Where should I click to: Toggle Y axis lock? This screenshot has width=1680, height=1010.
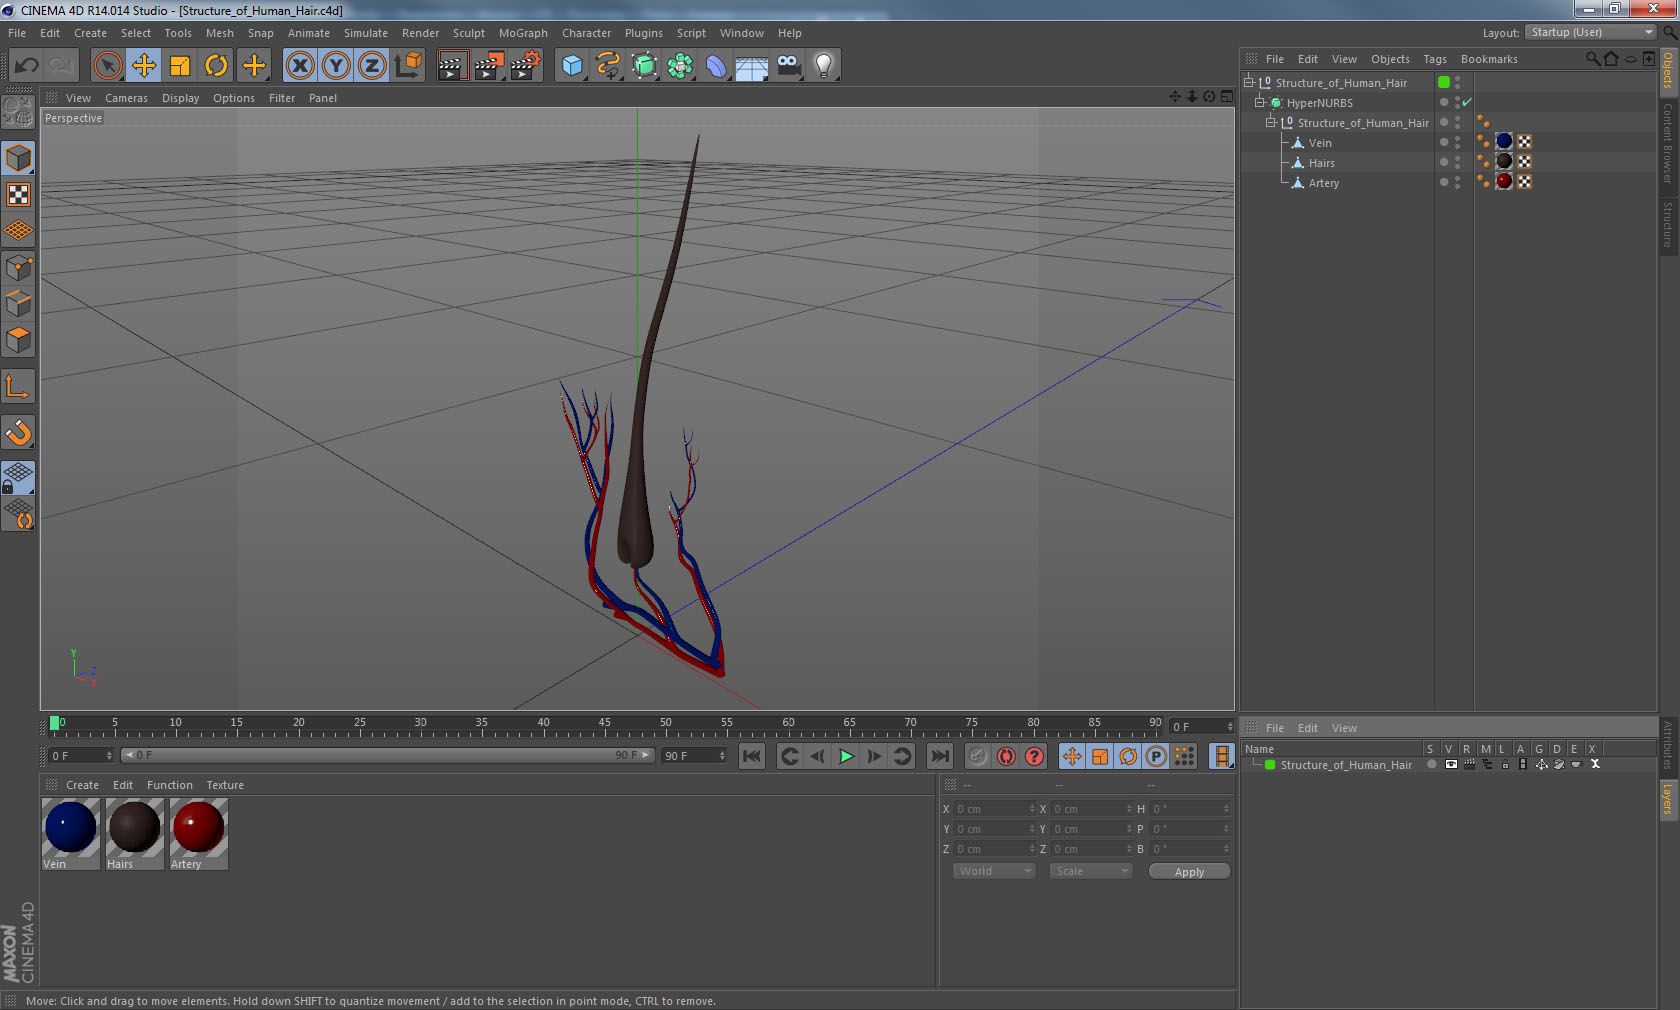(336, 66)
